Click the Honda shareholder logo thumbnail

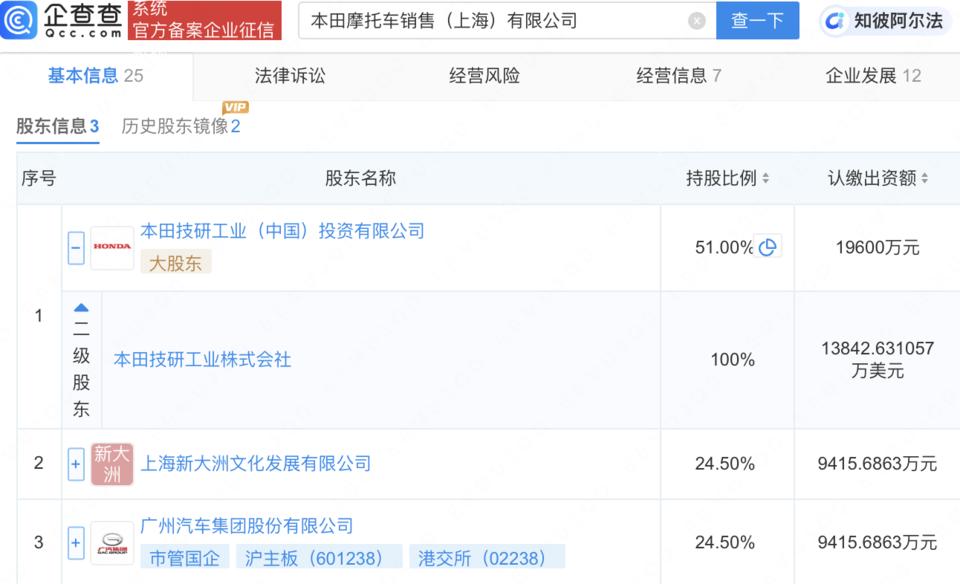[x=112, y=247]
